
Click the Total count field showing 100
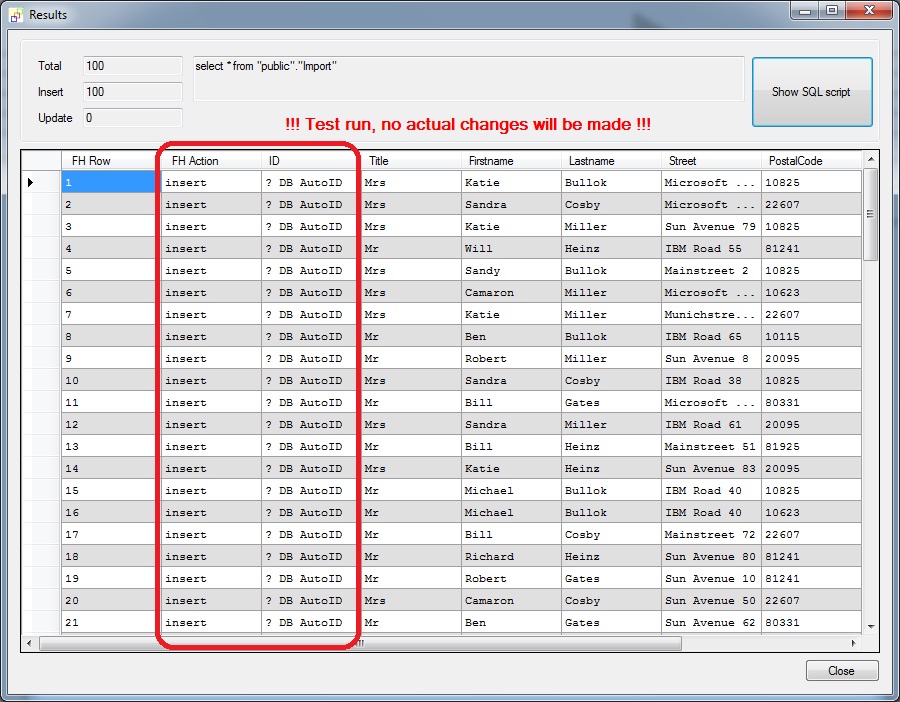click(131, 66)
